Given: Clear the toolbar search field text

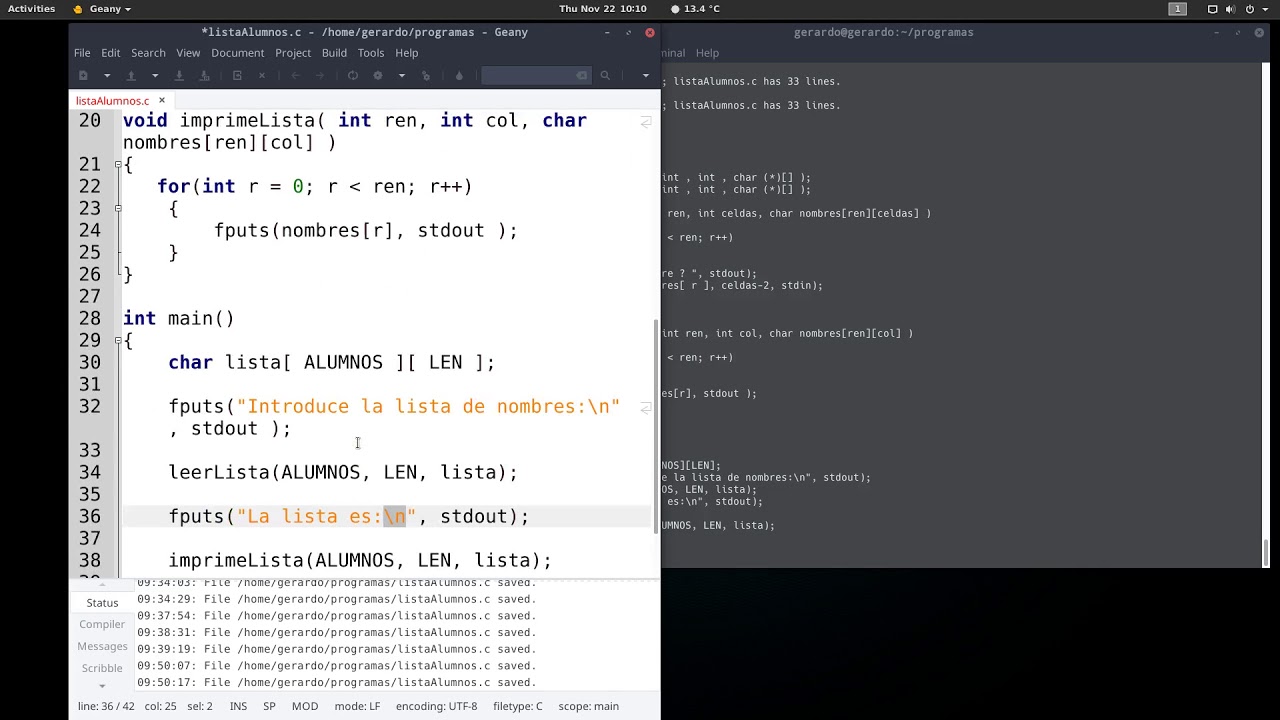Looking at the screenshot, I should 582,75.
